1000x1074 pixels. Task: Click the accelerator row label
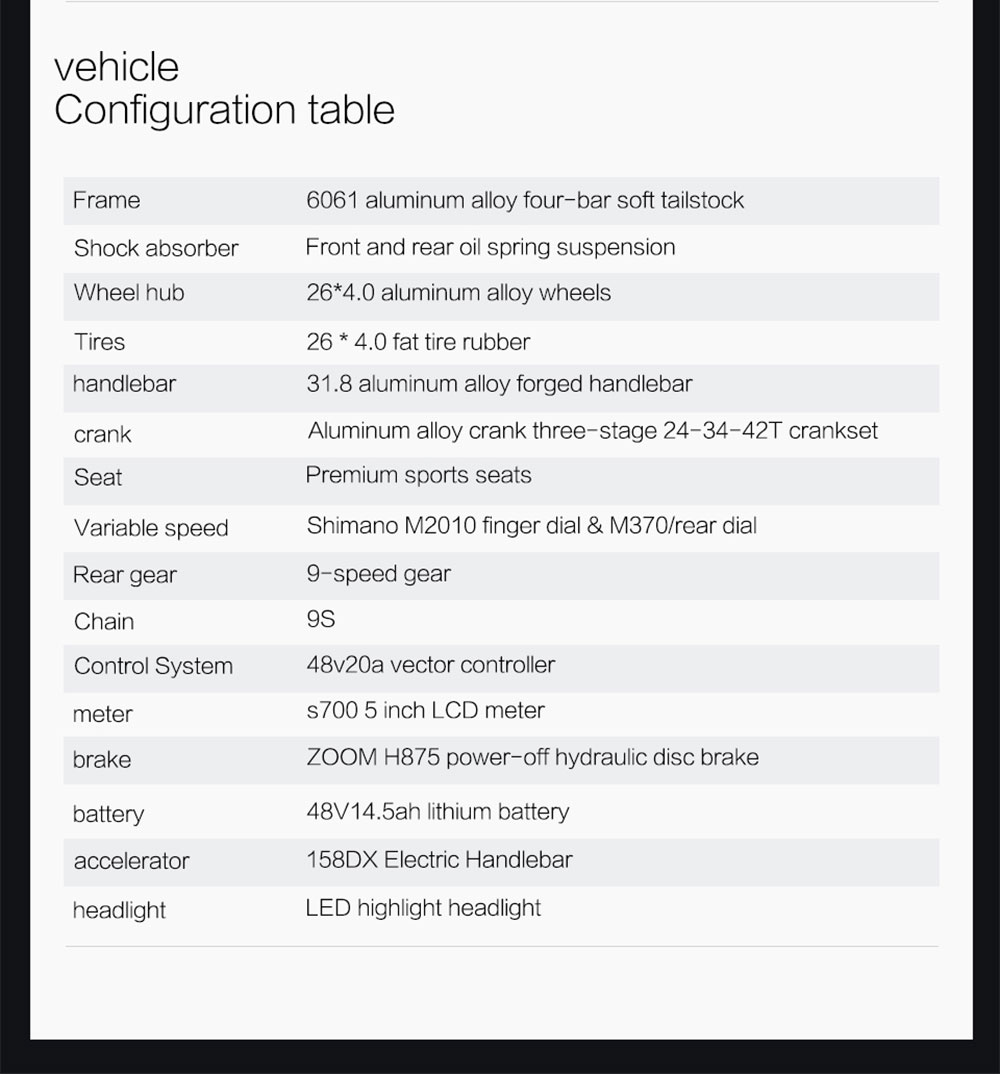tap(131, 861)
